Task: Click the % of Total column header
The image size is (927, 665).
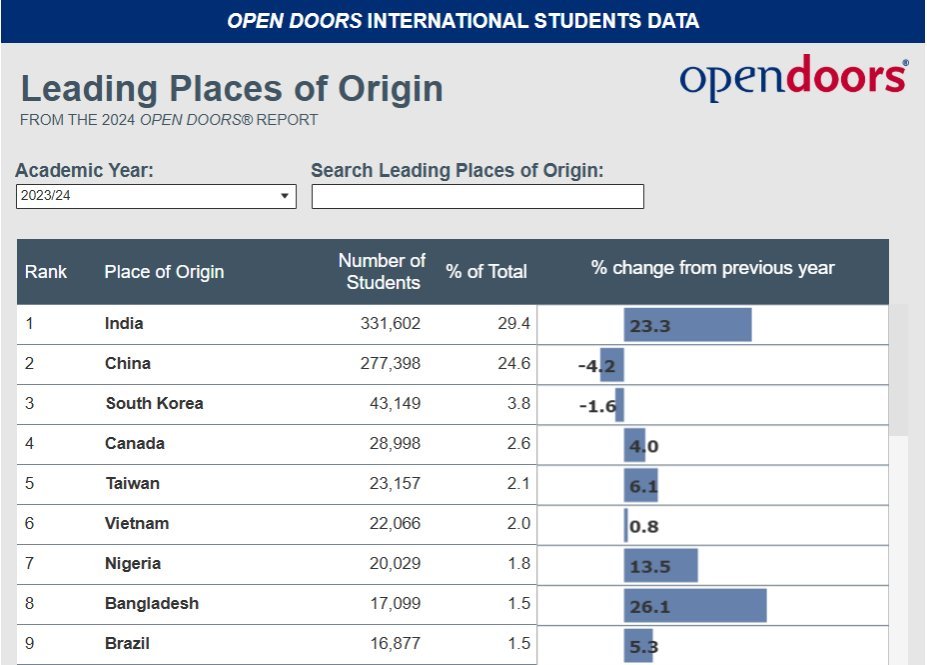Action: [x=486, y=272]
